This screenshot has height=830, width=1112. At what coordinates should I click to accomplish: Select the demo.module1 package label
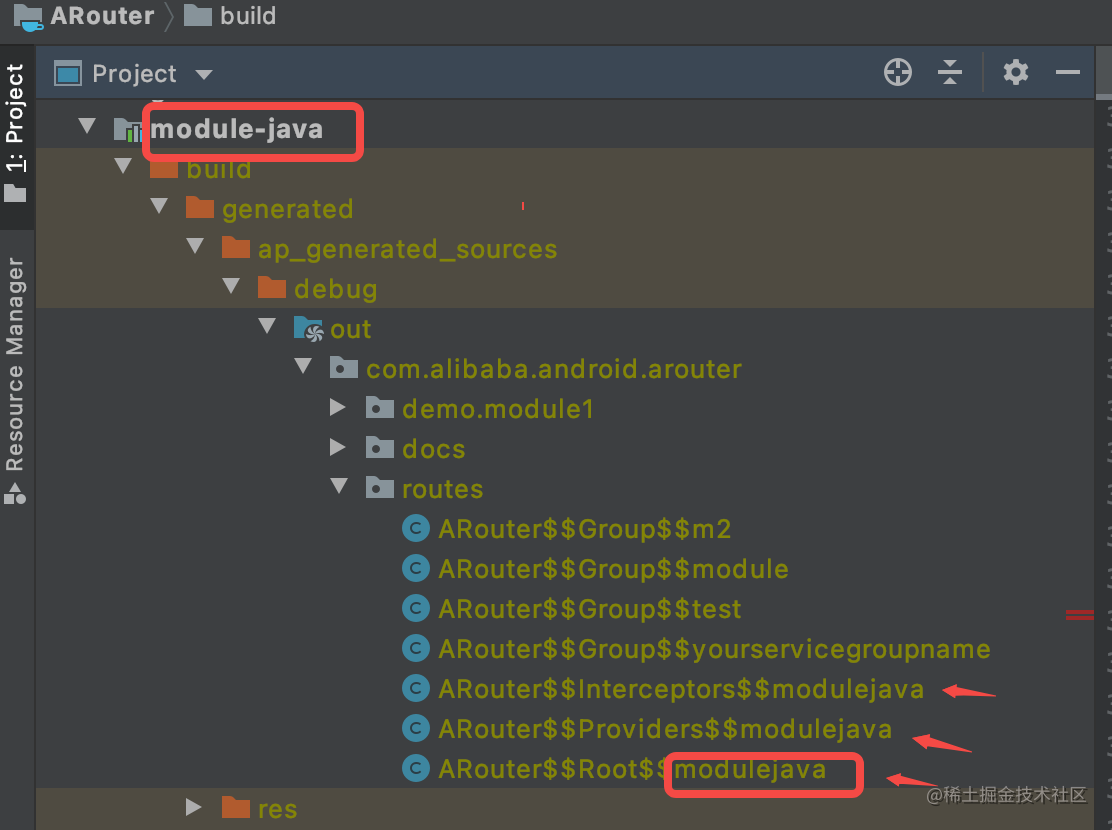498,409
